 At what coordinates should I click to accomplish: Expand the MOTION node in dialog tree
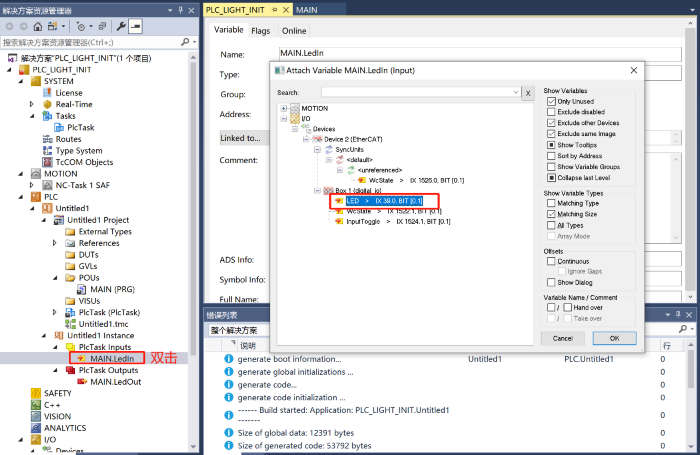pyautogui.click(x=285, y=108)
